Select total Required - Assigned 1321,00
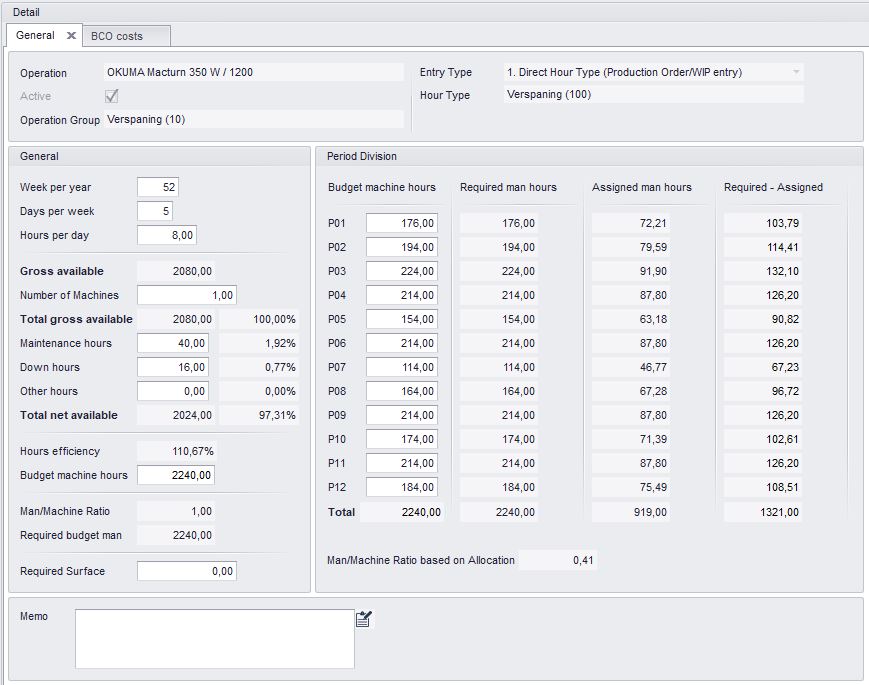This screenshot has width=869, height=685. (763, 512)
